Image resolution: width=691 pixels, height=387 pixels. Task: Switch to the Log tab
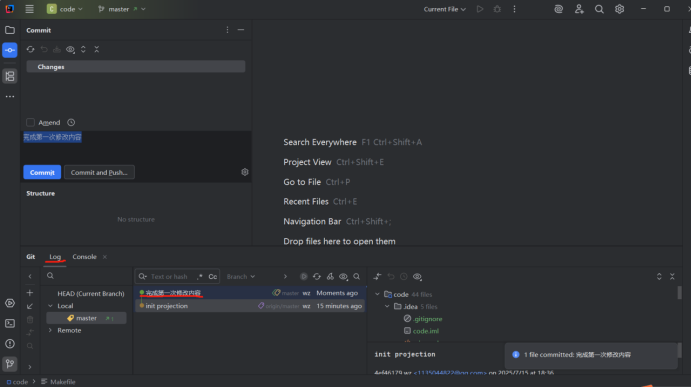pos(55,257)
